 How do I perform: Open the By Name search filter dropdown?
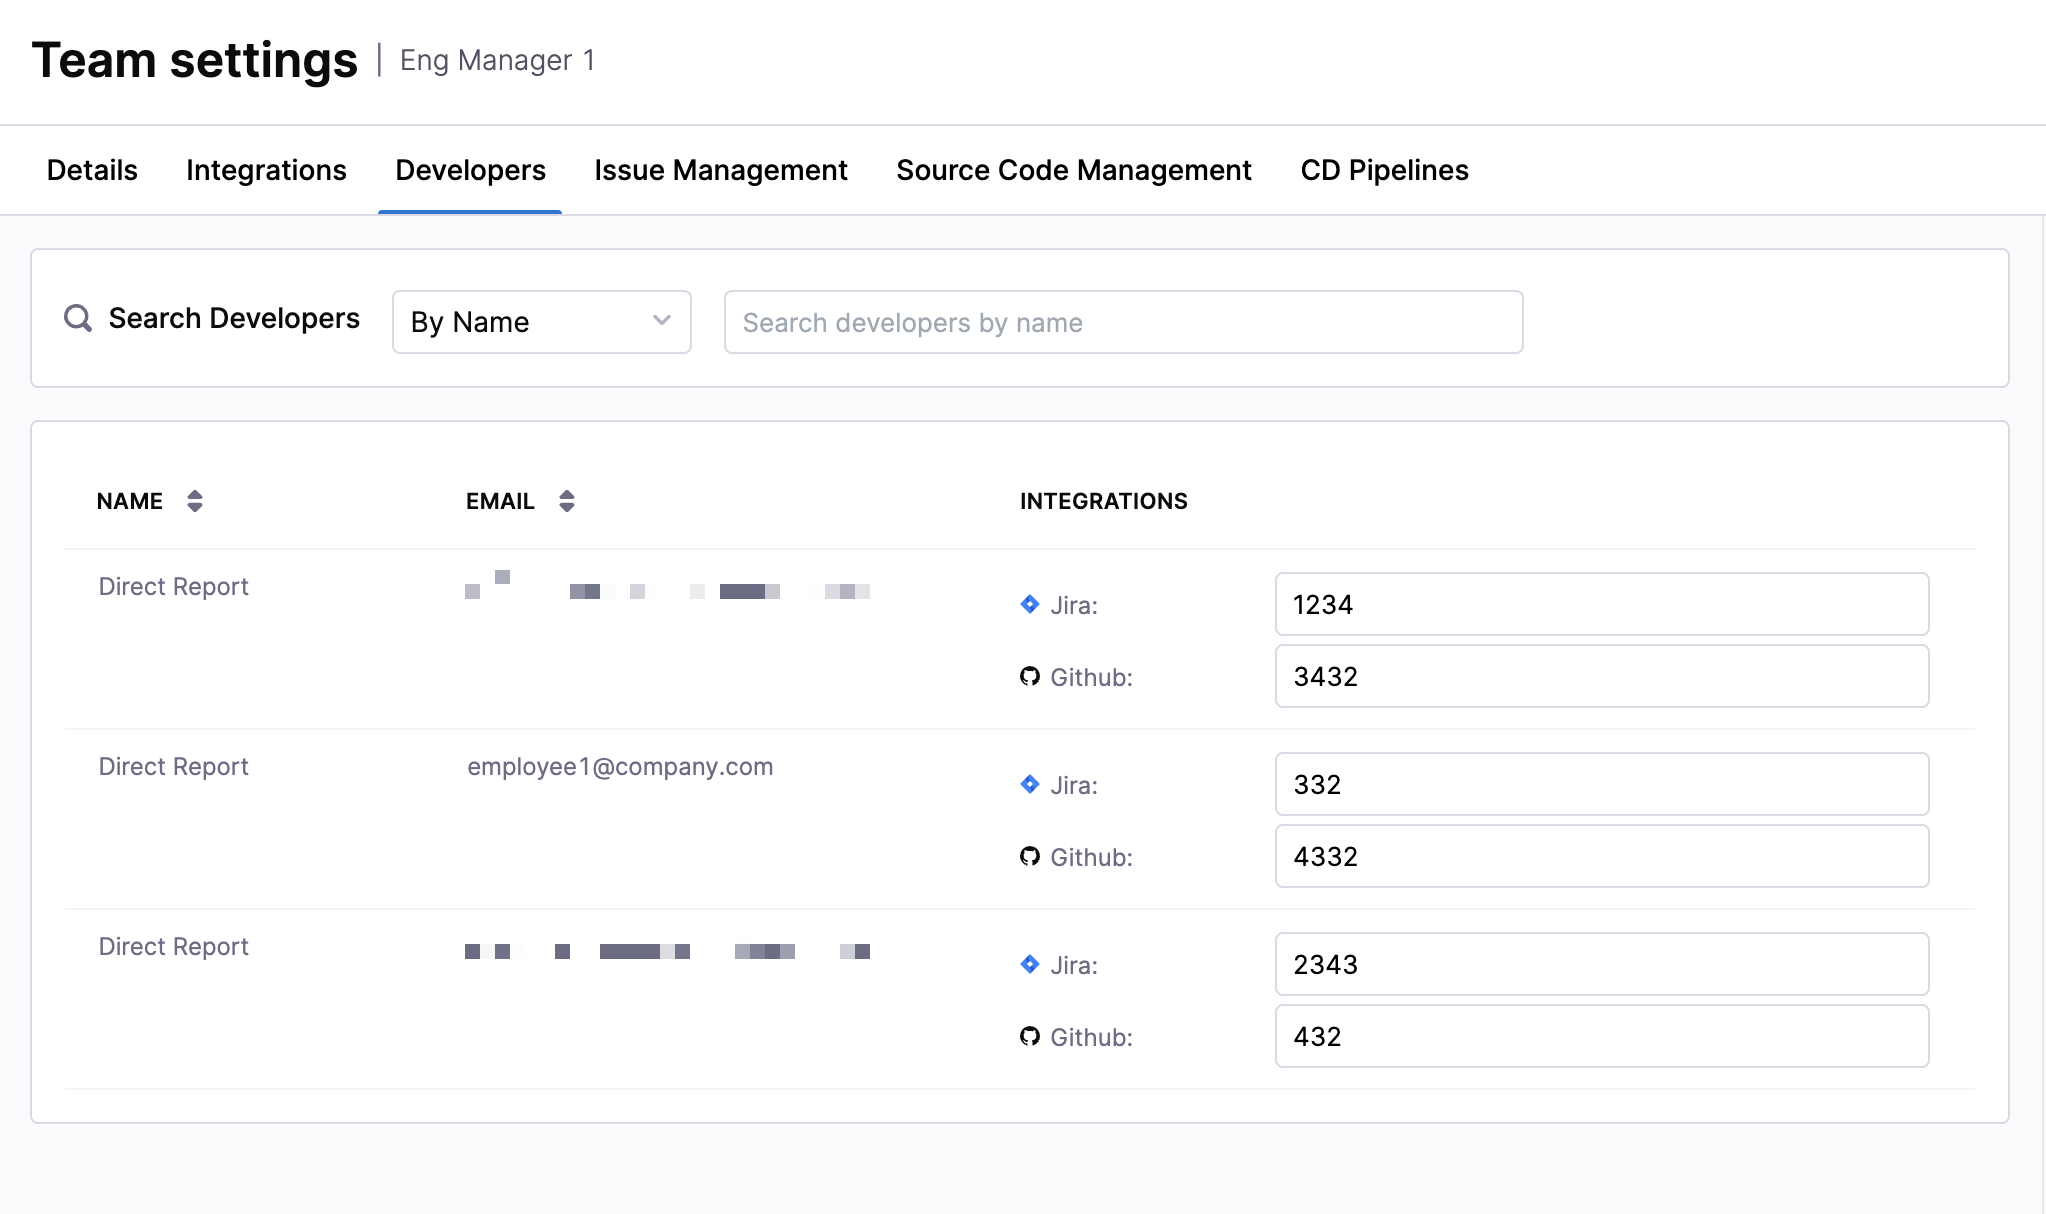pyautogui.click(x=541, y=322)
